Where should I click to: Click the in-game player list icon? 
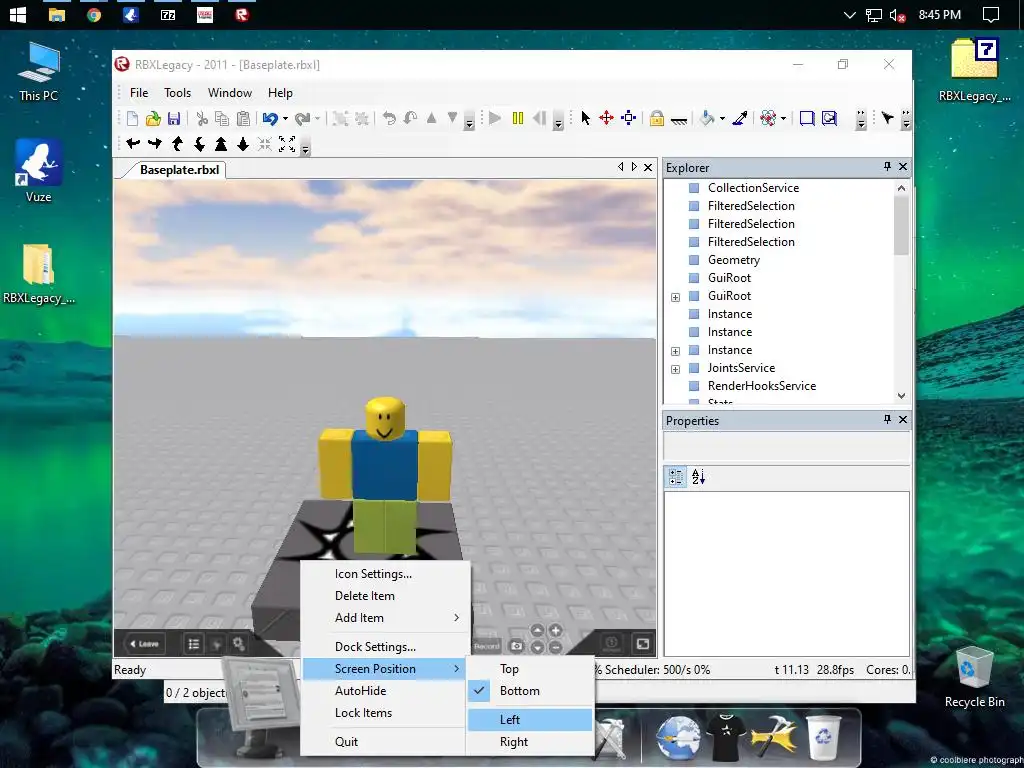(194, 644)
